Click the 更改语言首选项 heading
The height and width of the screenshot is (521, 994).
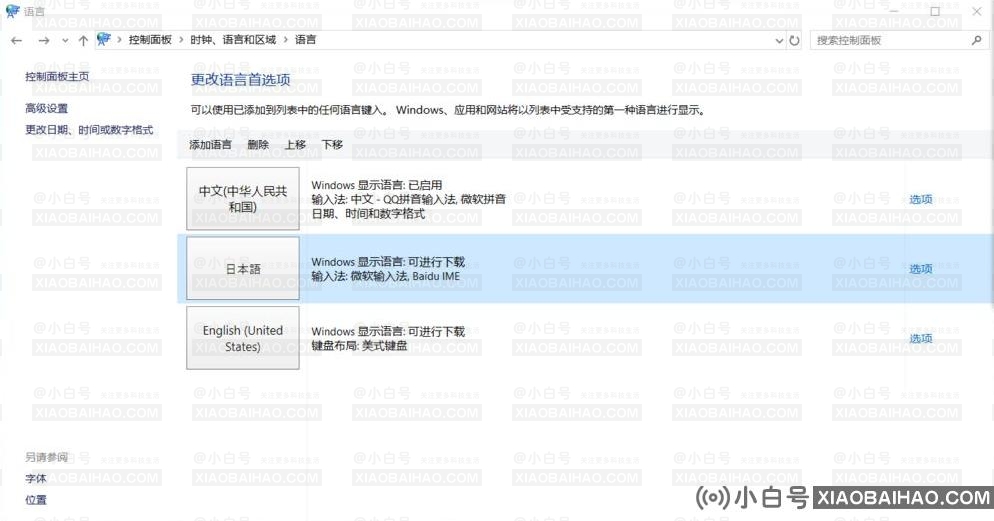(240, 80)
